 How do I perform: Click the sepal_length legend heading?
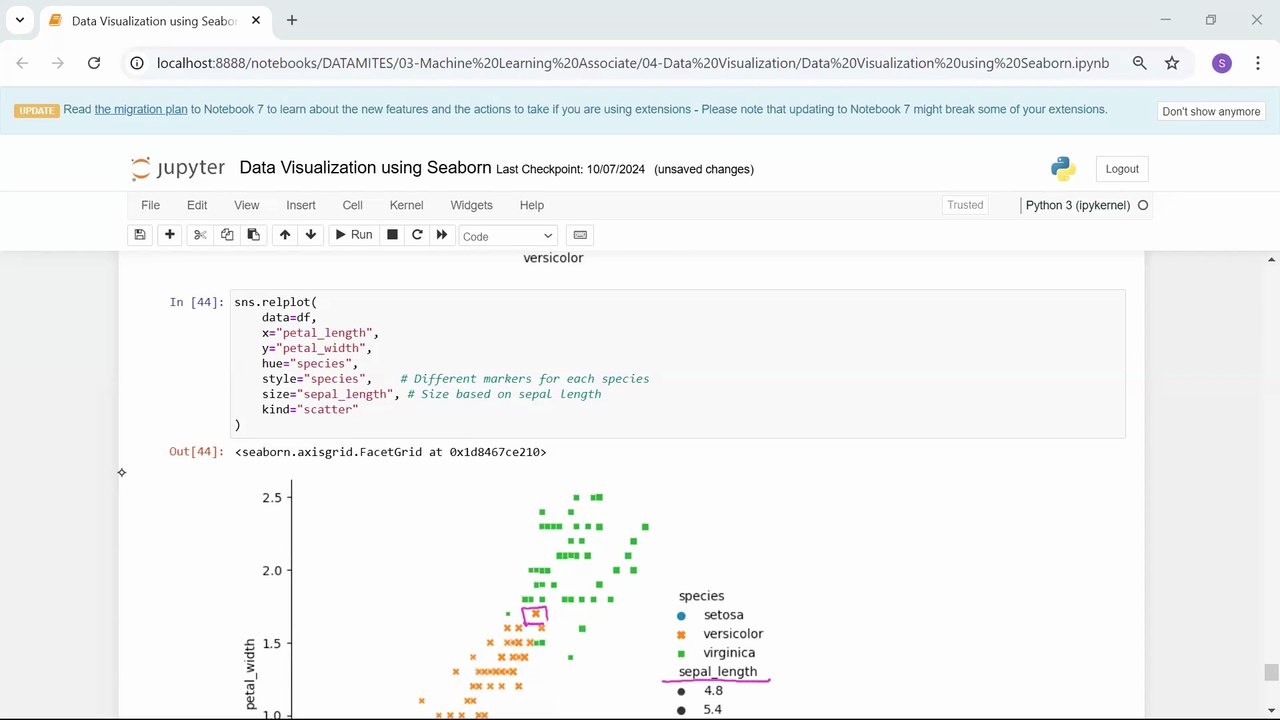[717, 671]
